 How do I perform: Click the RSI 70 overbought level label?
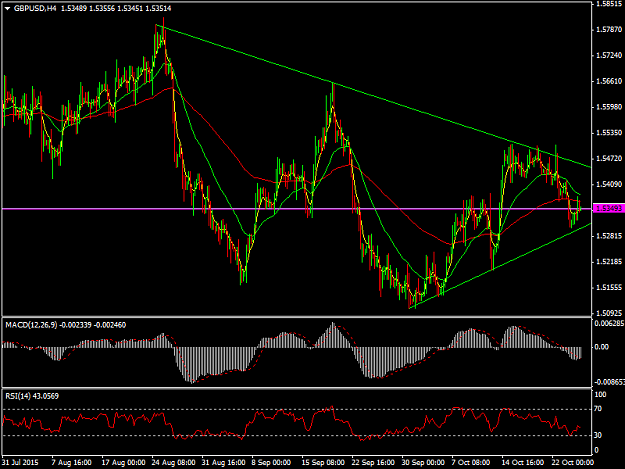click(x=598, y=409)
